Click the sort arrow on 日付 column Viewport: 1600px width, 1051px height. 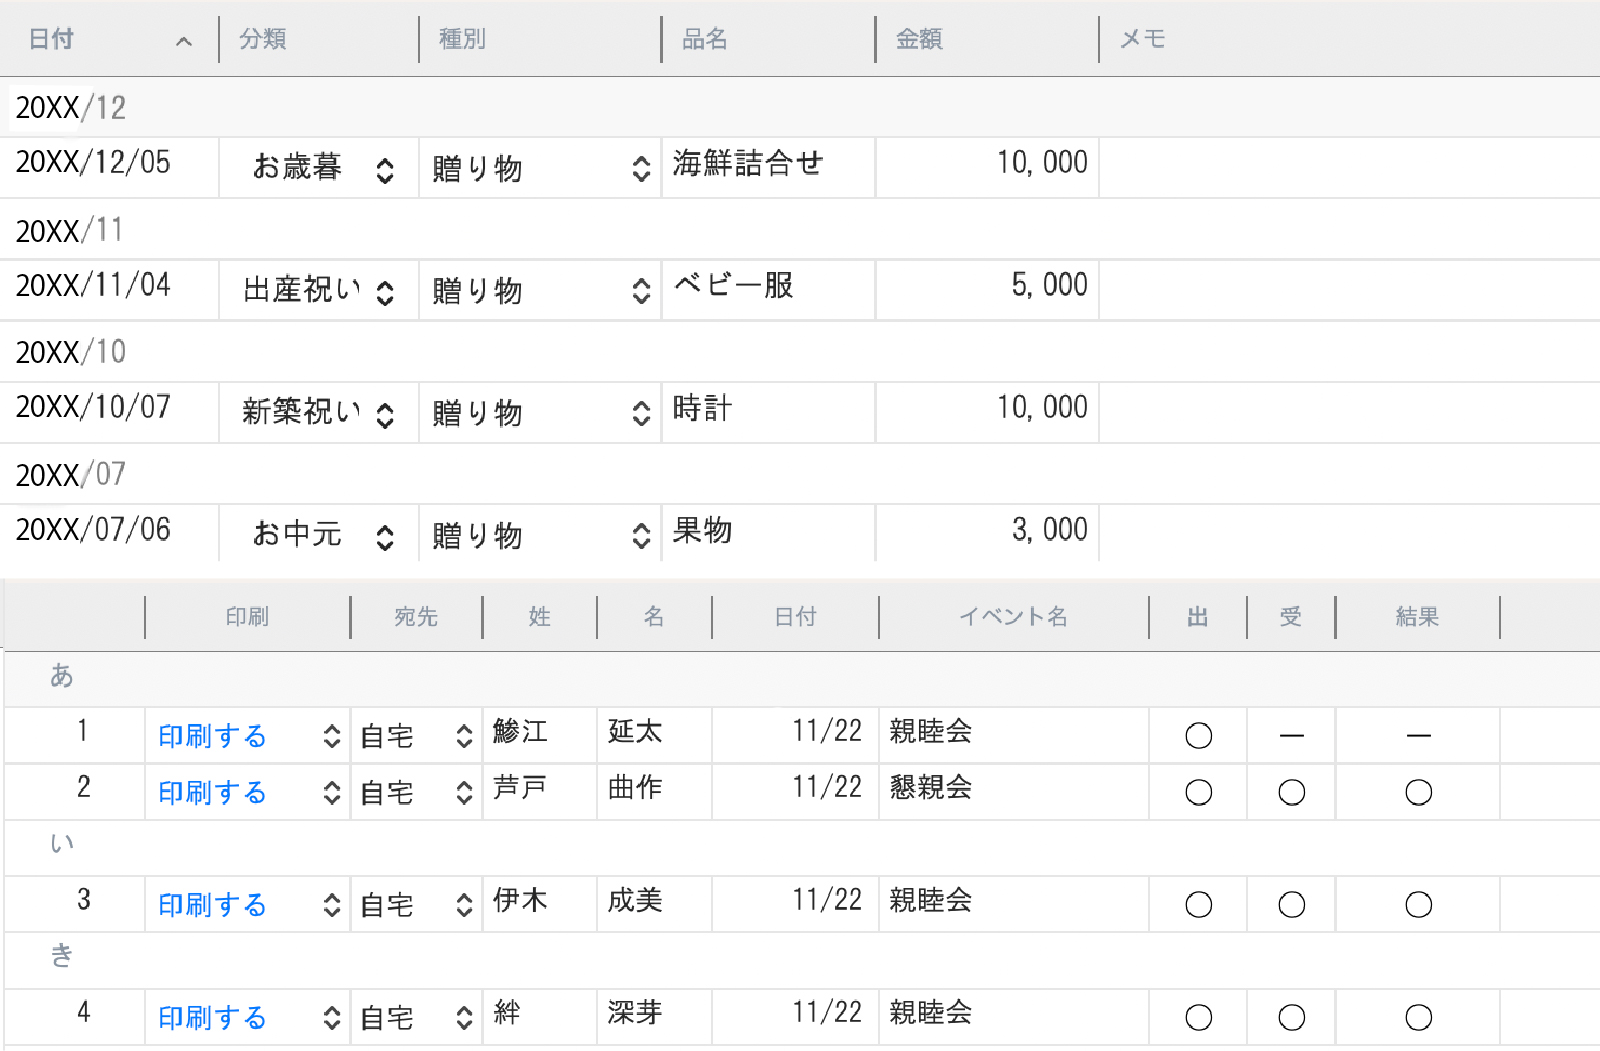pos(183,41)
